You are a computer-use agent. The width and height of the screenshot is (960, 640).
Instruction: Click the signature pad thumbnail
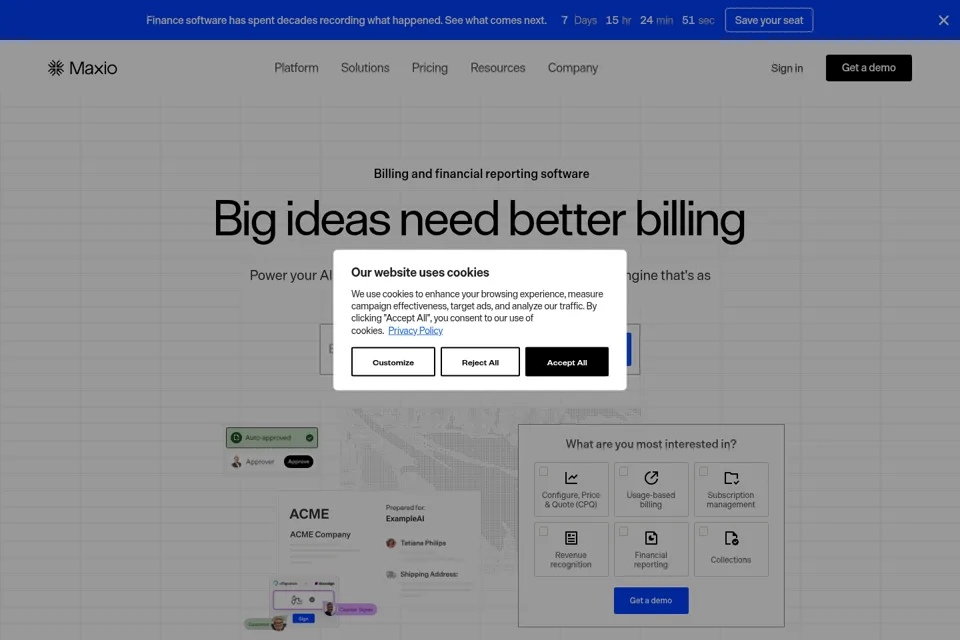(x=304, y=600)
